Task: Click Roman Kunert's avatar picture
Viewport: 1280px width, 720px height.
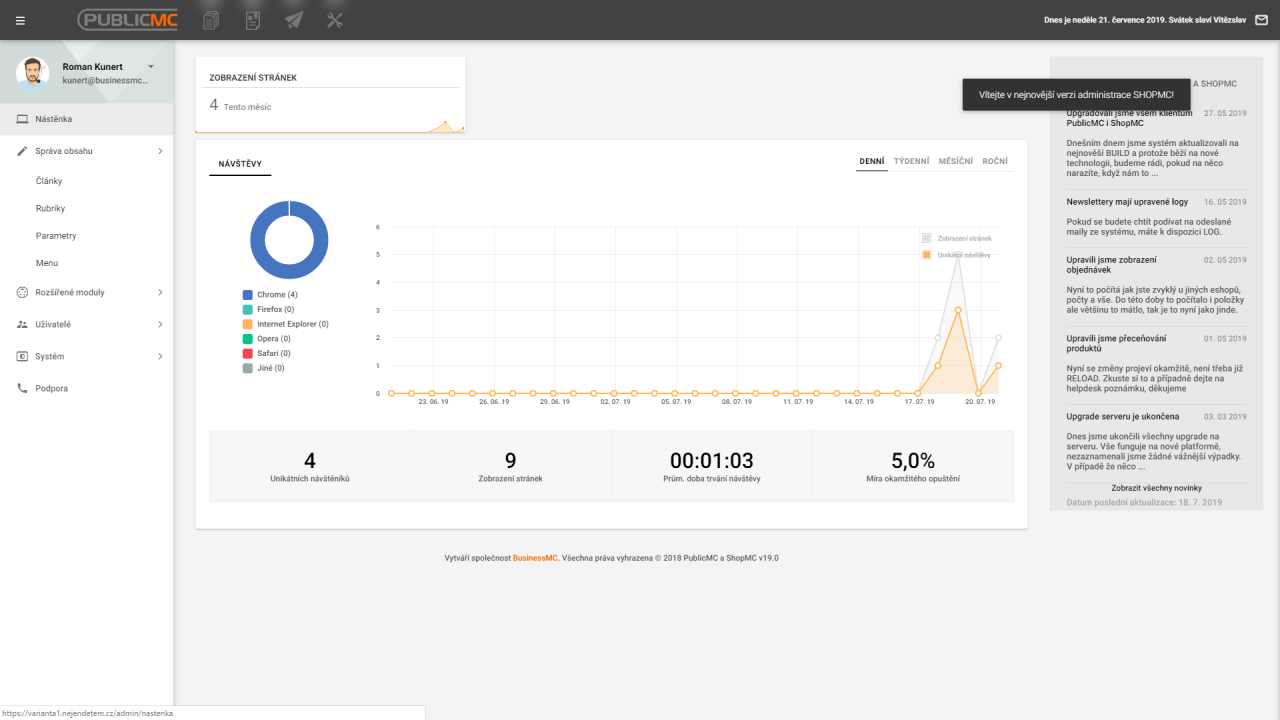Action: (x=33, y=73)
